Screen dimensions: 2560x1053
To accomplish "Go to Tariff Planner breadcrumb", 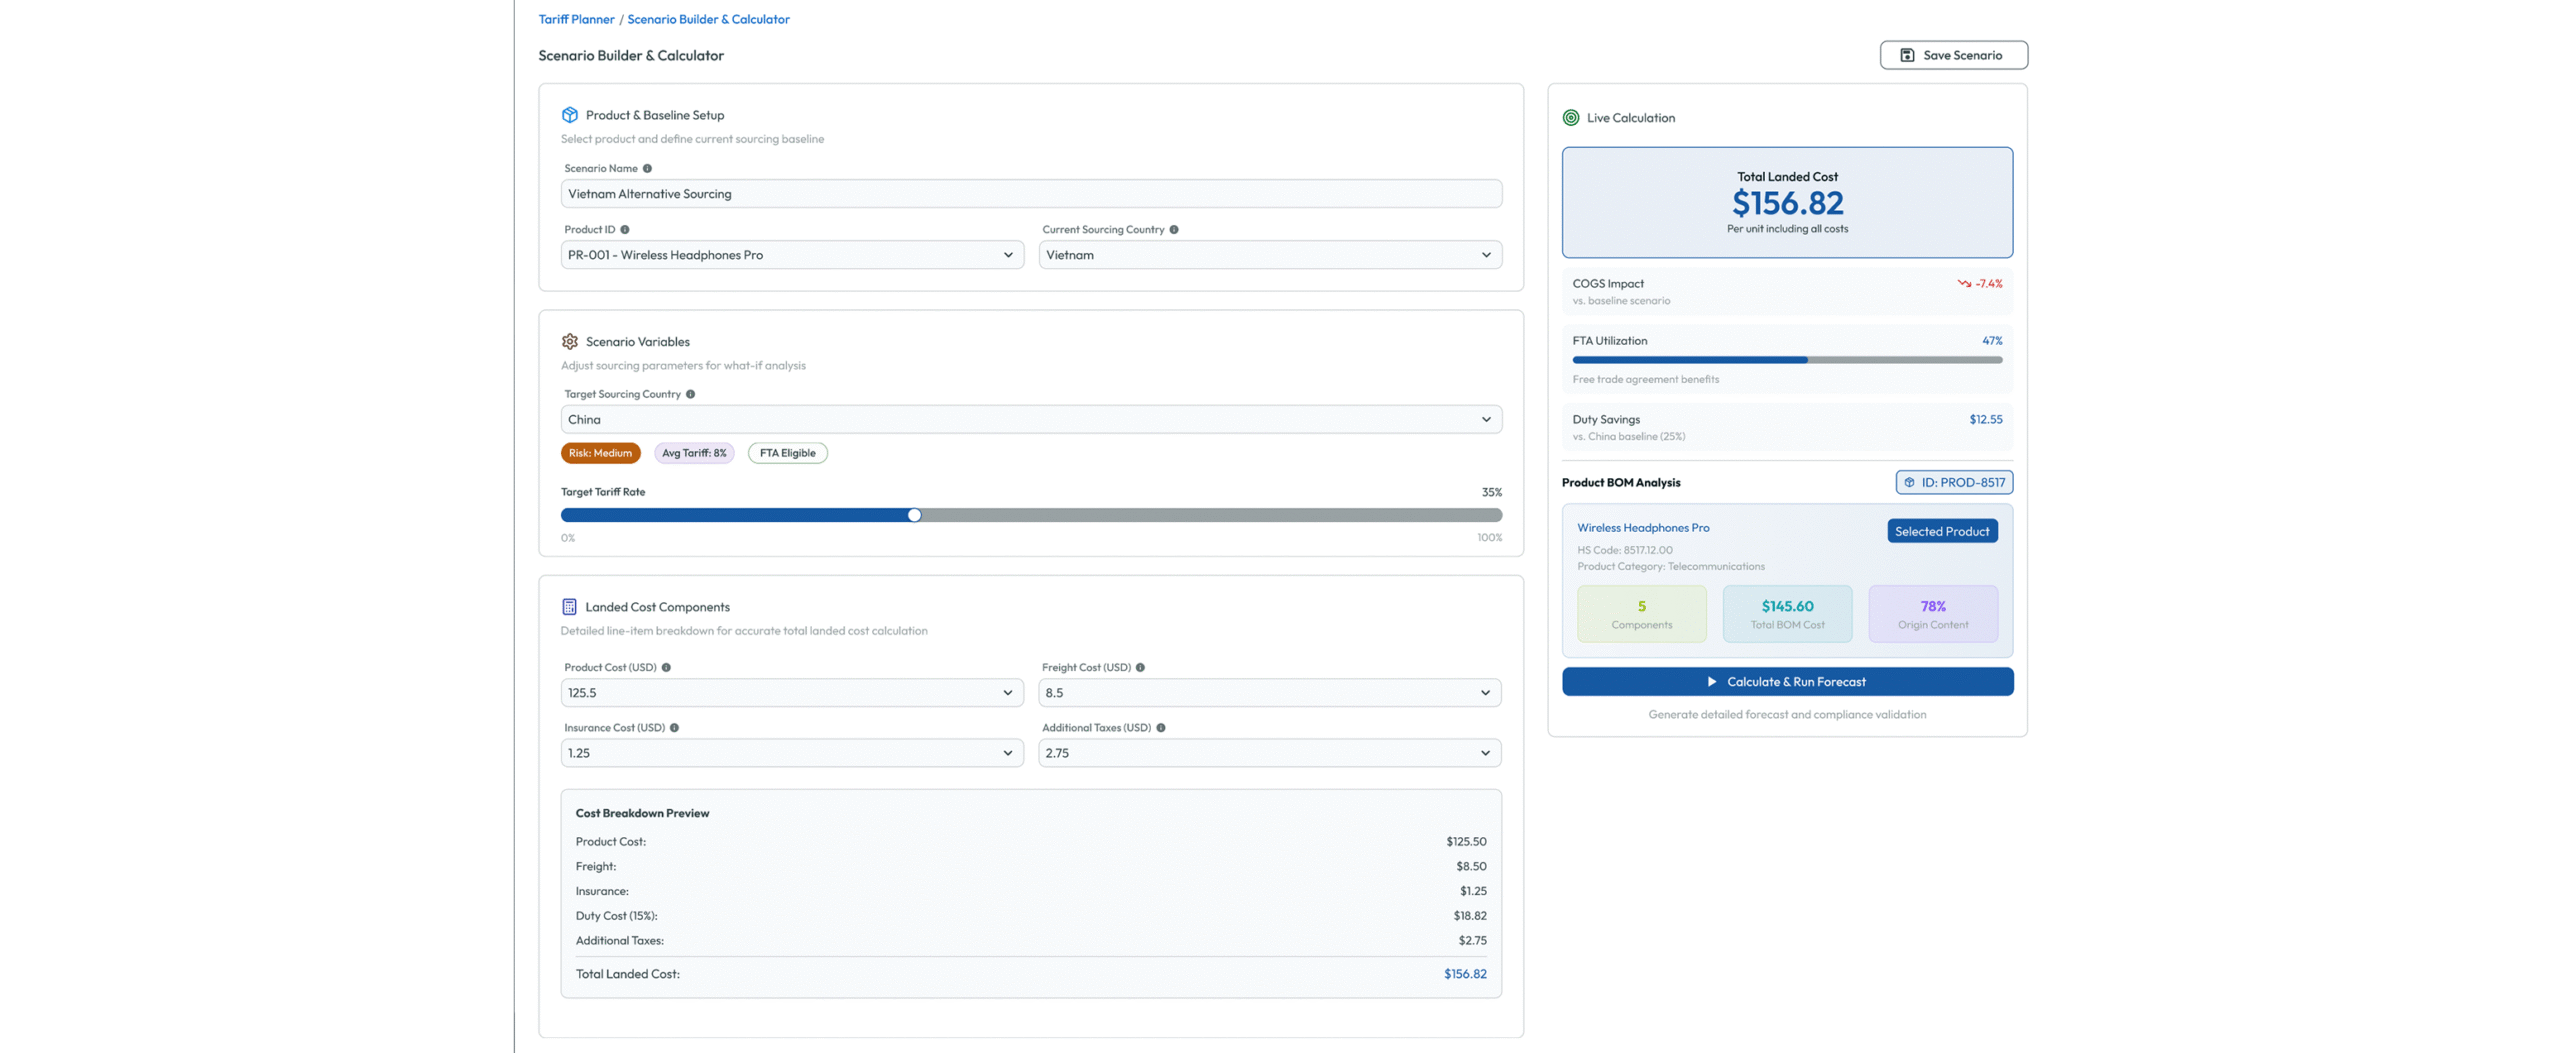I will [576, 19].
